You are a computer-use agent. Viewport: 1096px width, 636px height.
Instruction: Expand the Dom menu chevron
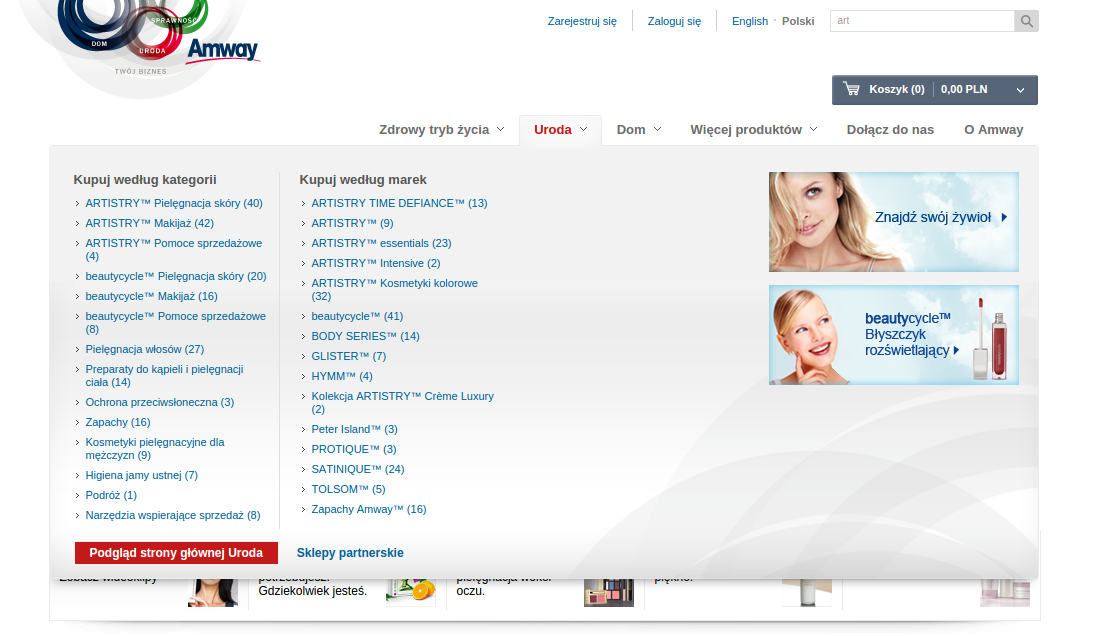tap(657, 129)
